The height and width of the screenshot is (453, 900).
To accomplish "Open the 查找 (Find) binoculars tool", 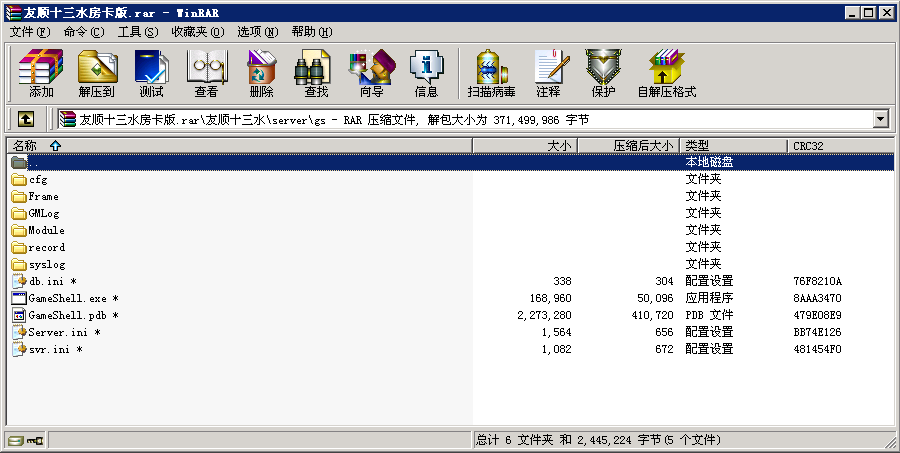I will pyautogui.click(x=316, y=74).
